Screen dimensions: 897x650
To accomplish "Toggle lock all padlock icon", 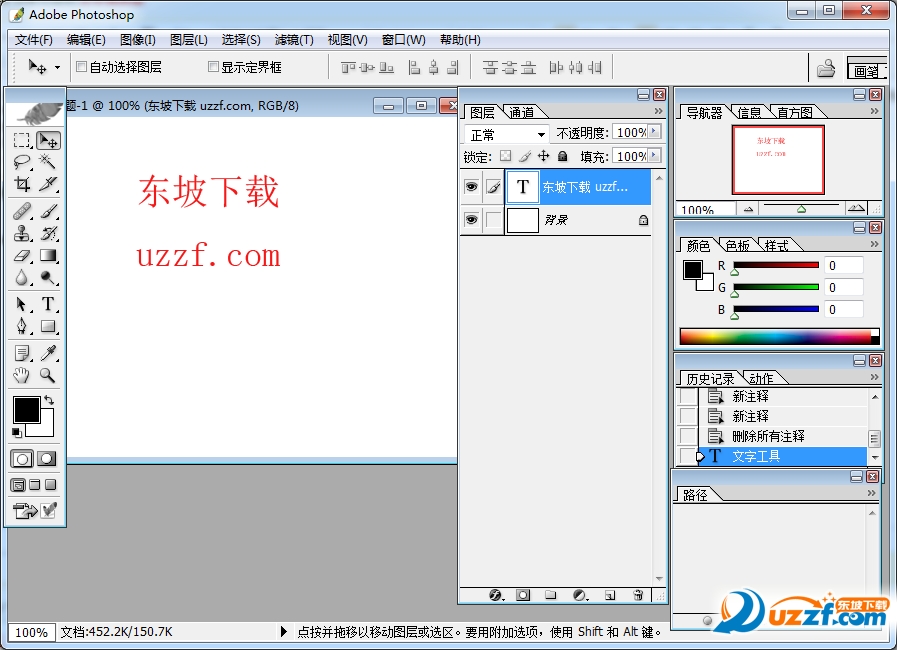I will [x=563, y=156].
